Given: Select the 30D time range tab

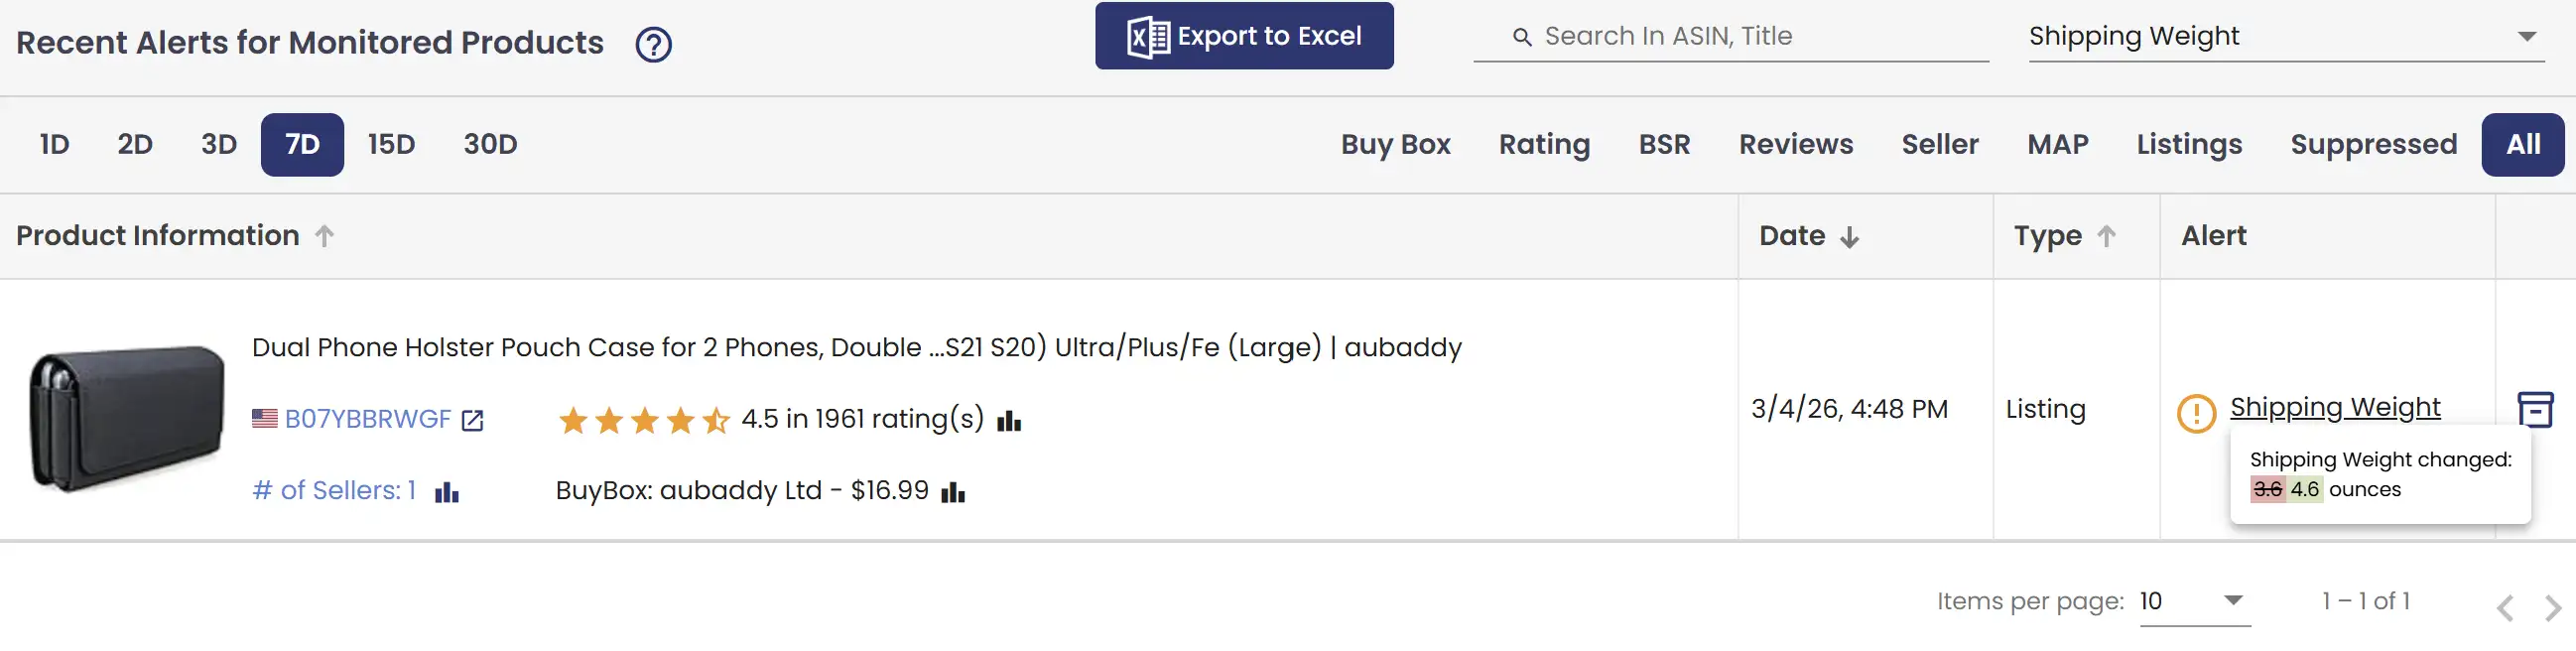Looking at the screenshot, I should [x=490, y=145].
